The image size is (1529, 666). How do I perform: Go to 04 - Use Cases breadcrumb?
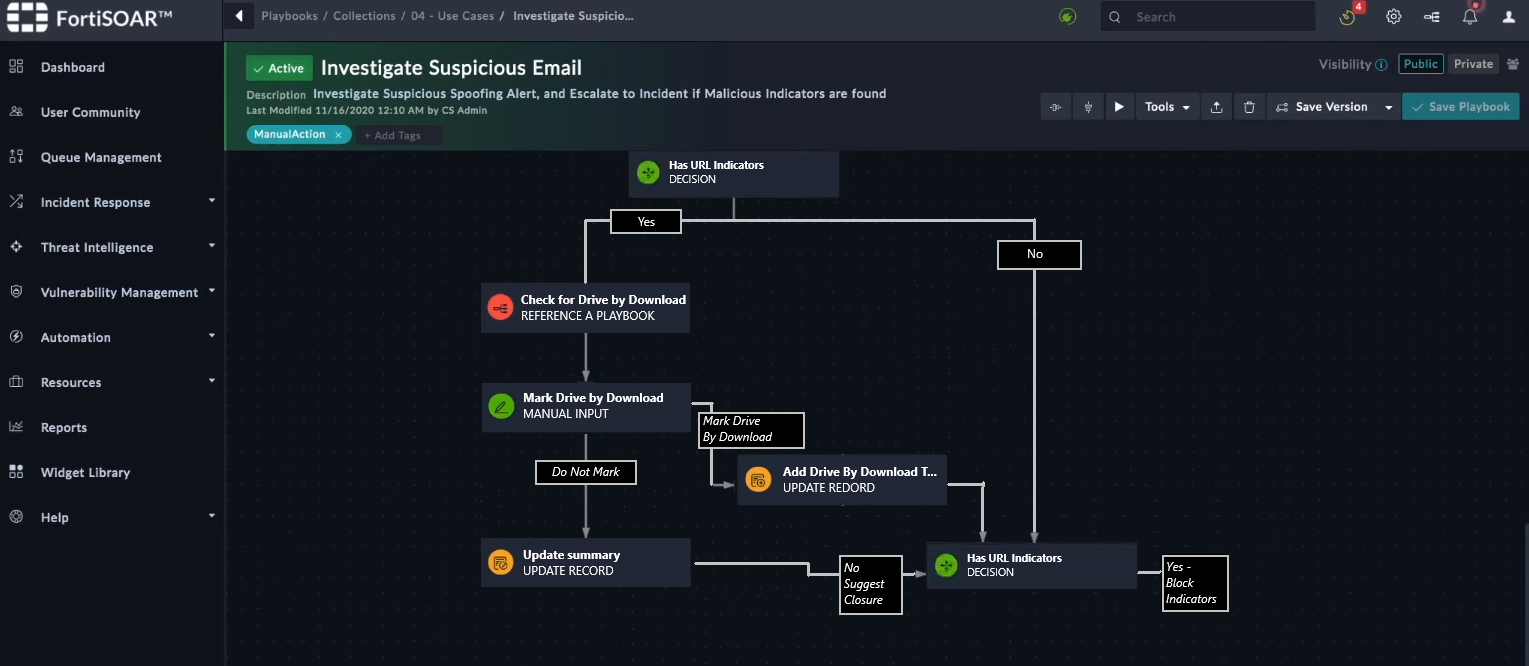click(452, 16)
